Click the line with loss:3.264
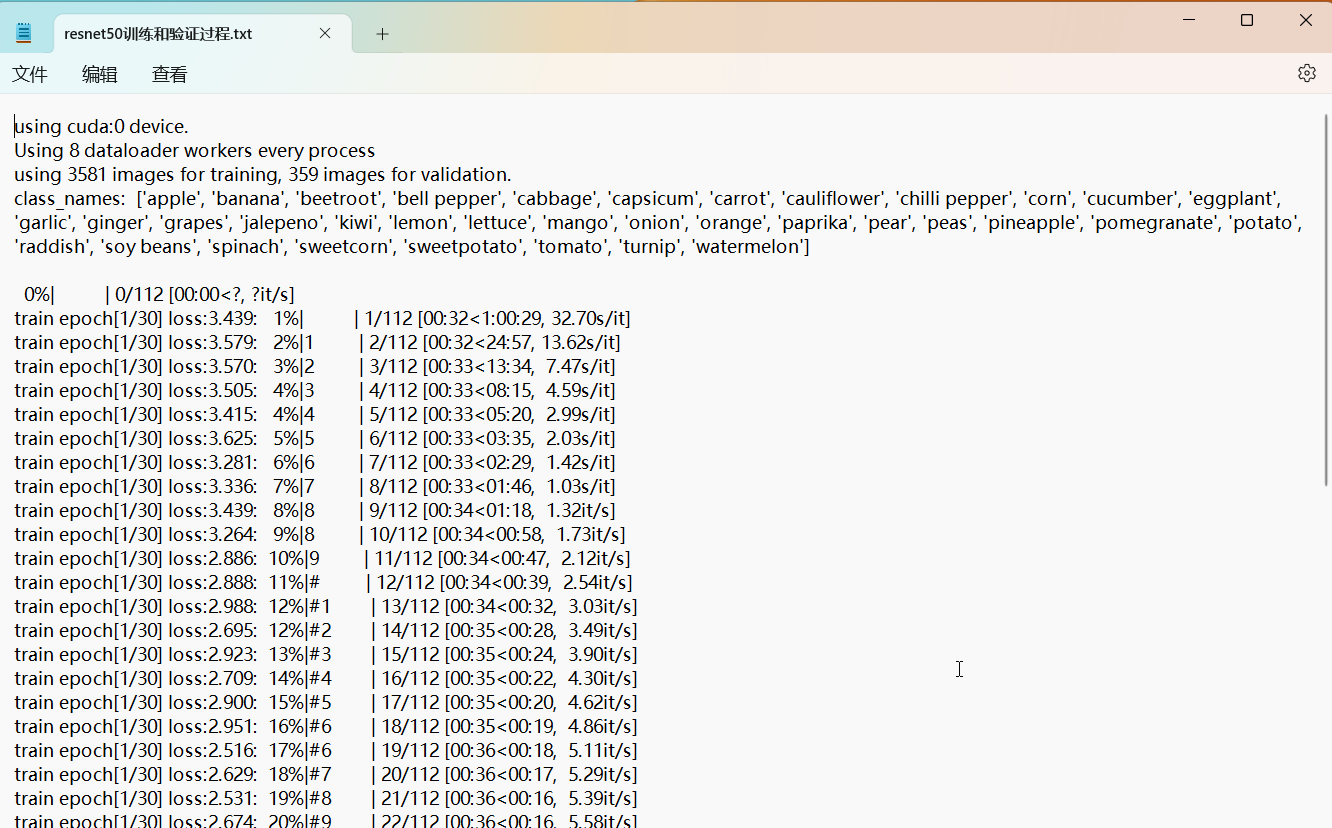 320,535
